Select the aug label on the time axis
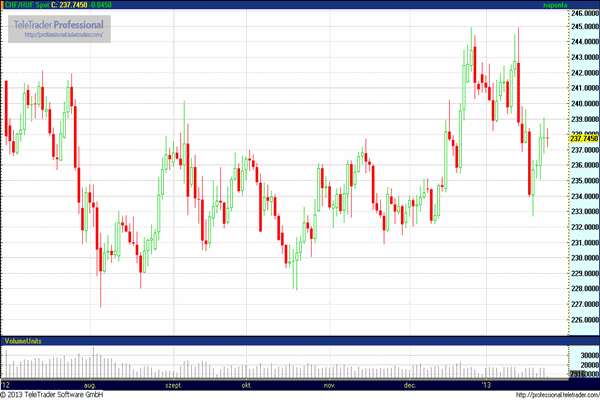Viewport: 600px width, 400px height. pyautogui.click(x=89, y=384)
